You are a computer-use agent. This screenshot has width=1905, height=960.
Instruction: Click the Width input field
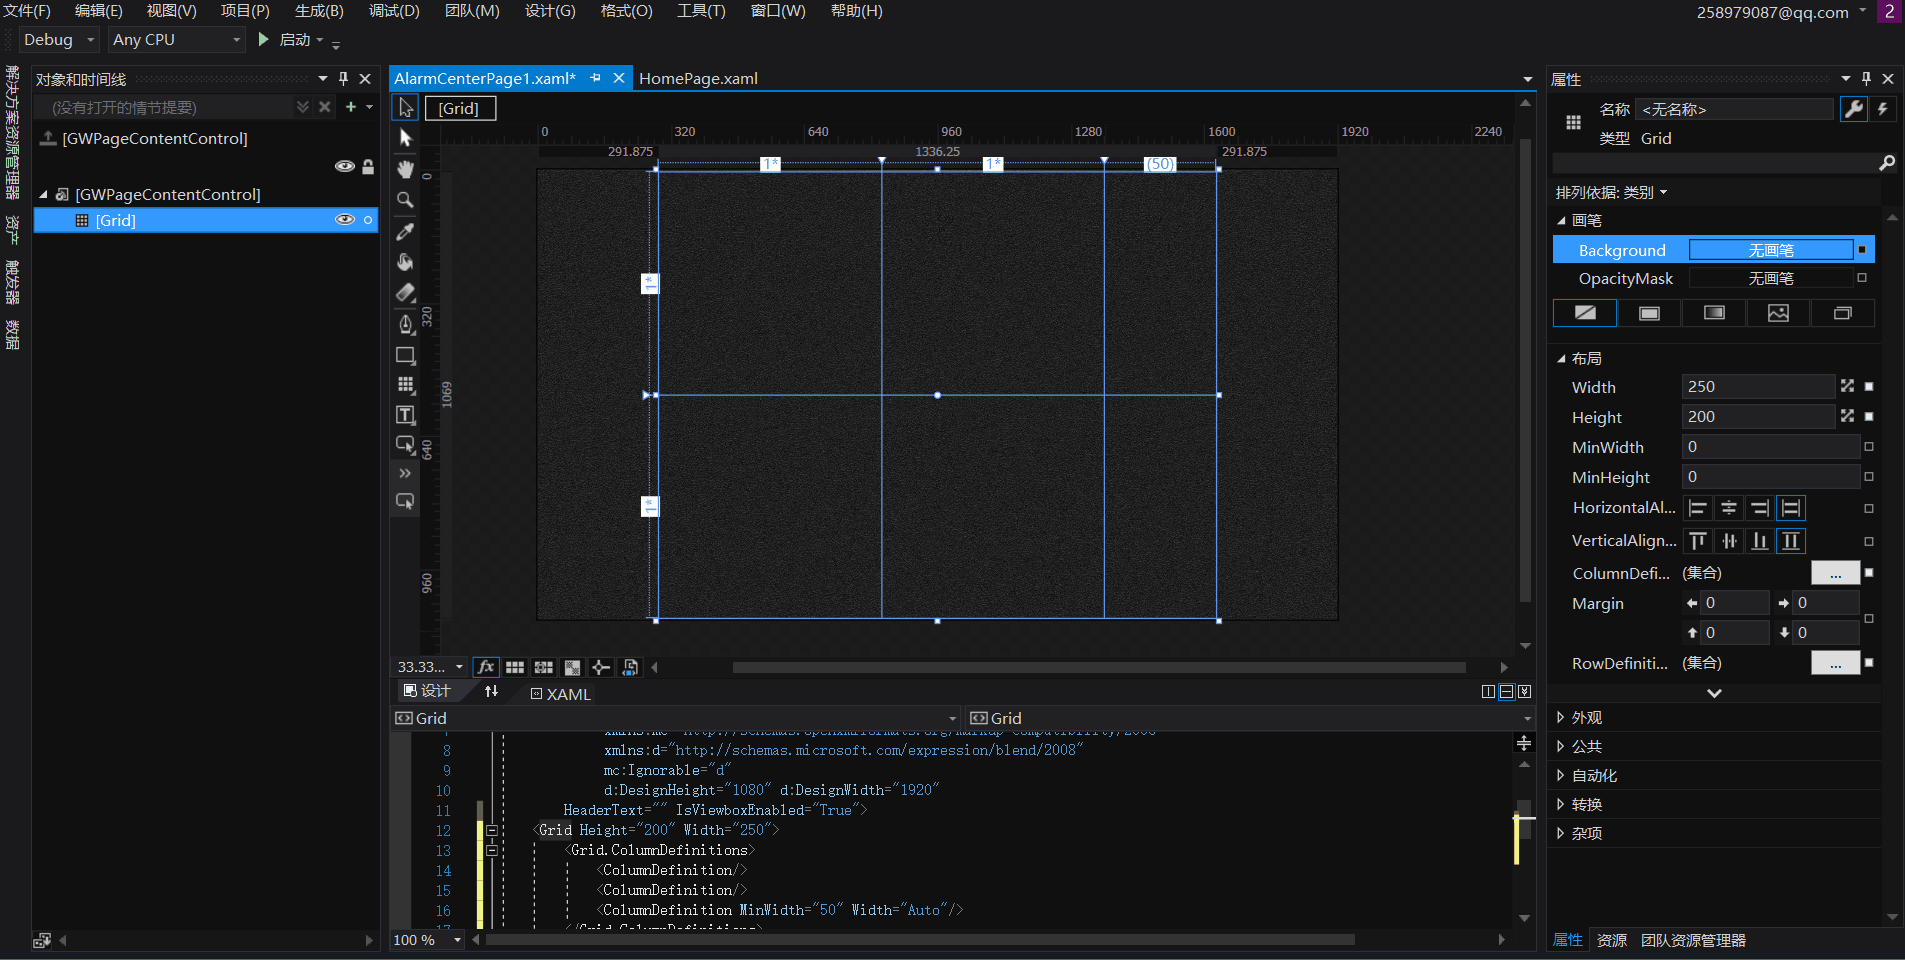[x=1756, y=387]
